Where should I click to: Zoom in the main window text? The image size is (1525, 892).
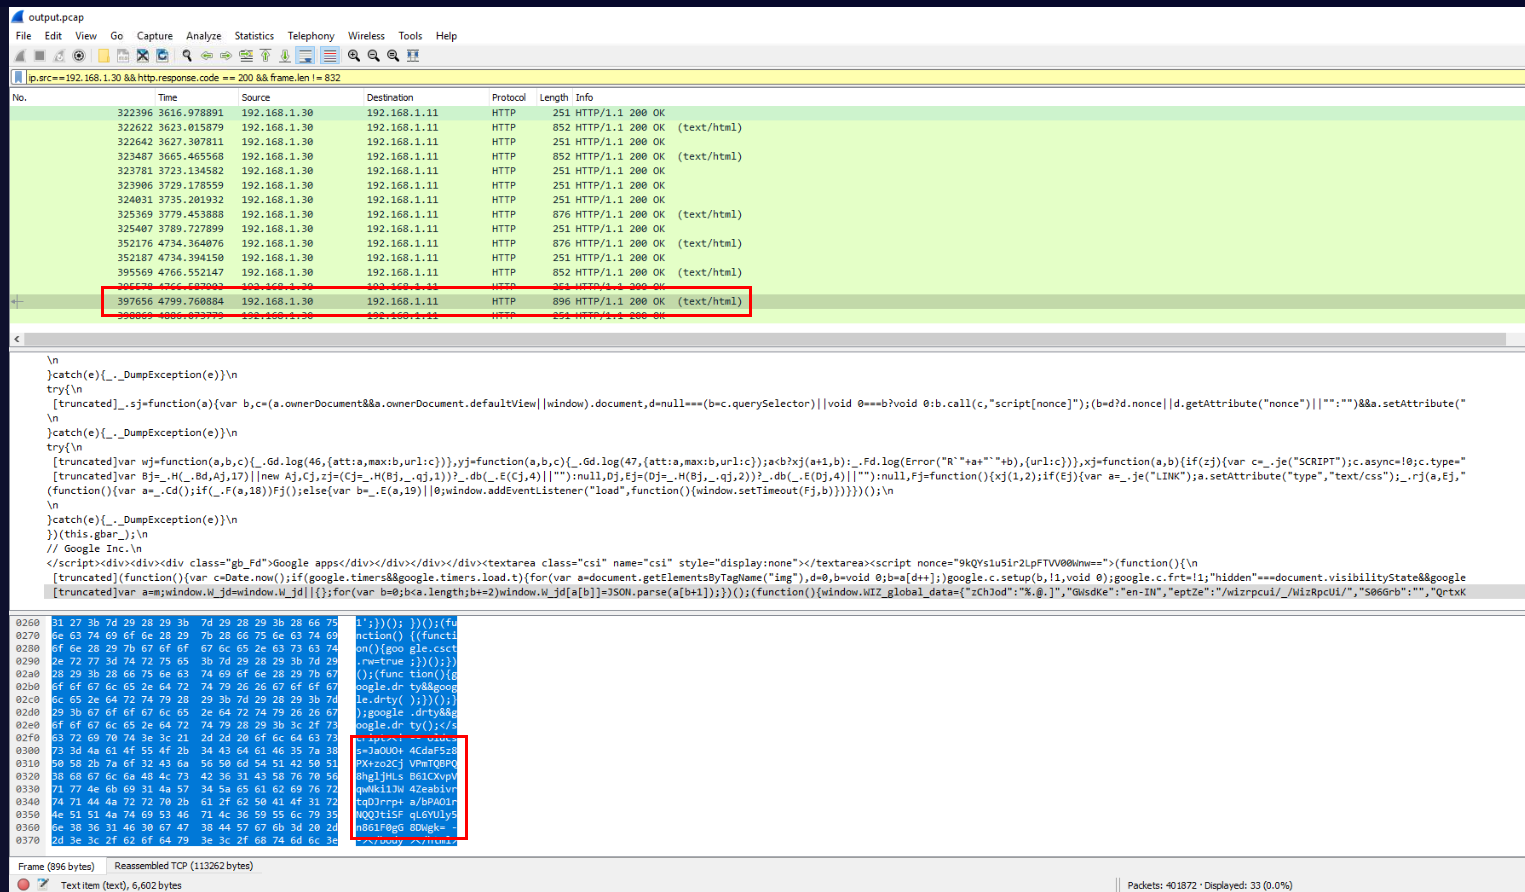coord(354,56)
